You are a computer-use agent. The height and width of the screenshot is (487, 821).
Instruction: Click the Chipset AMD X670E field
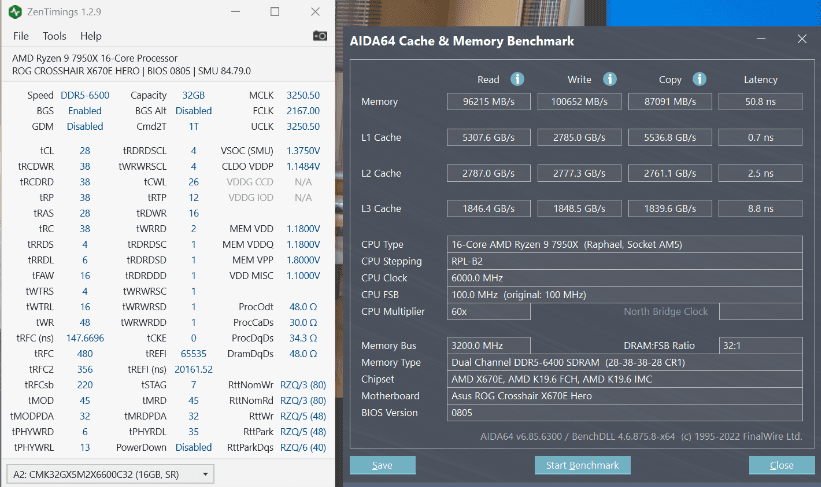(625, 379)
